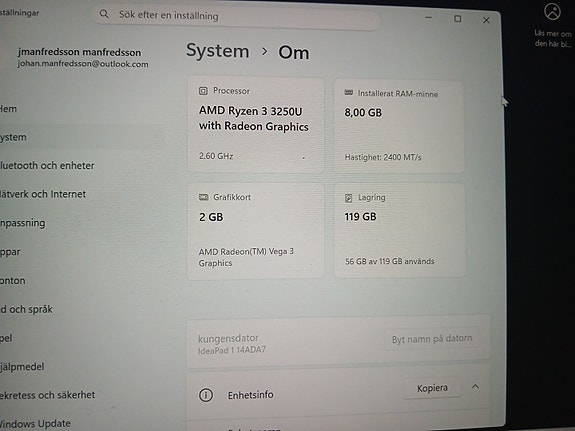Click 'Byt namn på datorn' button
The width and height of the screenshot is (575, 431).
pos(432,339)
